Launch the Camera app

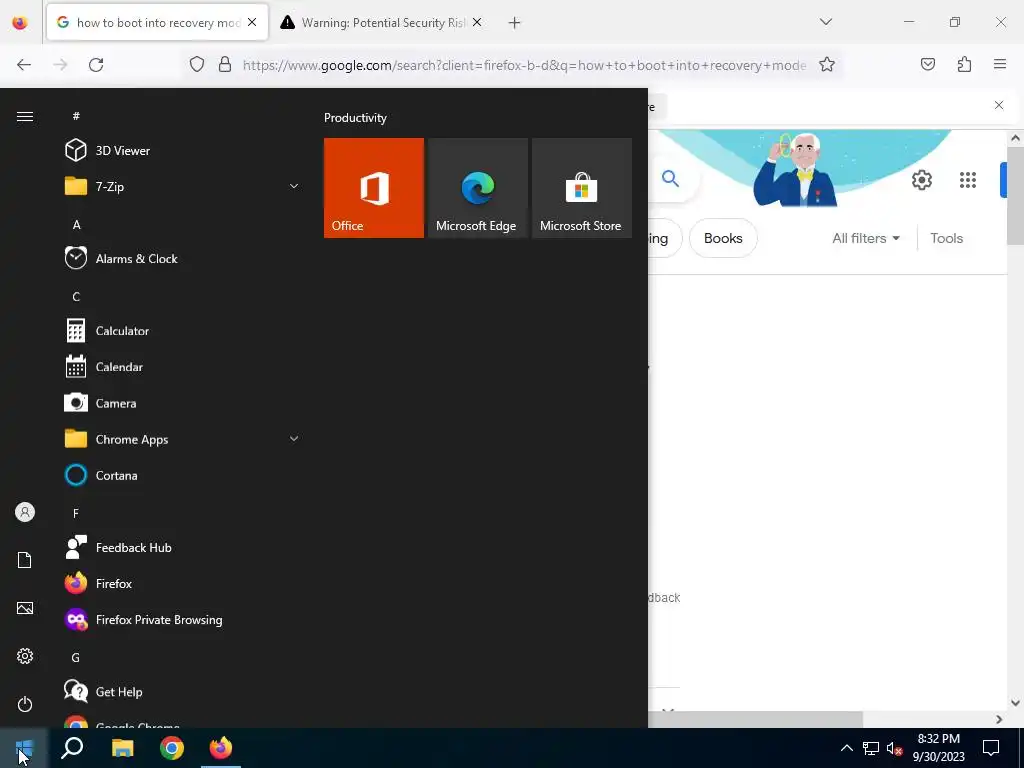[183, 403]
